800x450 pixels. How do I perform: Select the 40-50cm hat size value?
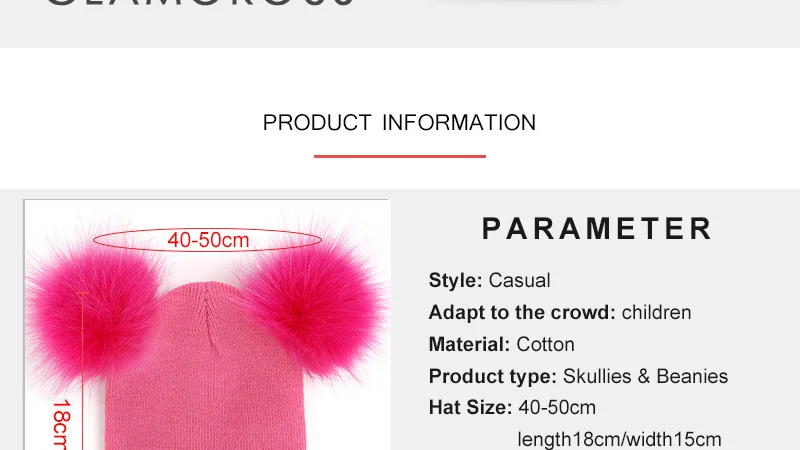coord(557,408)
